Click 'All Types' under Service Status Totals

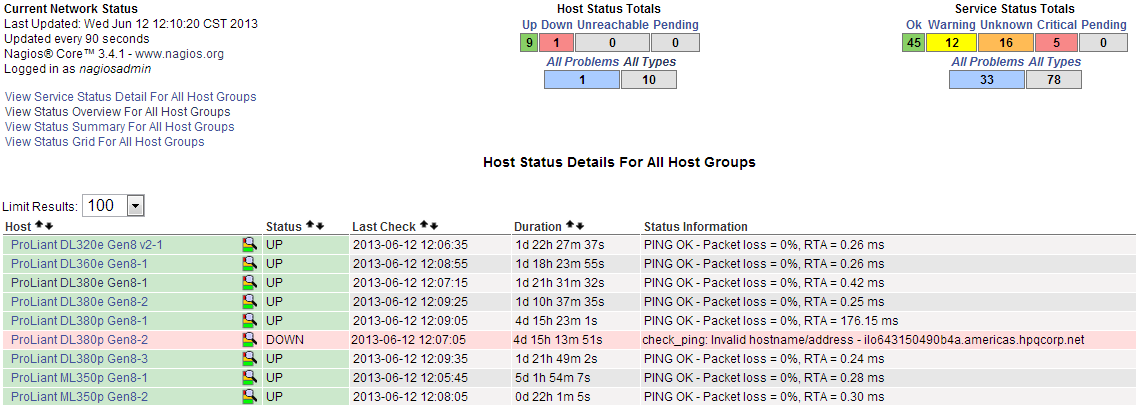pyautogui.click(x=1054, y=62)
